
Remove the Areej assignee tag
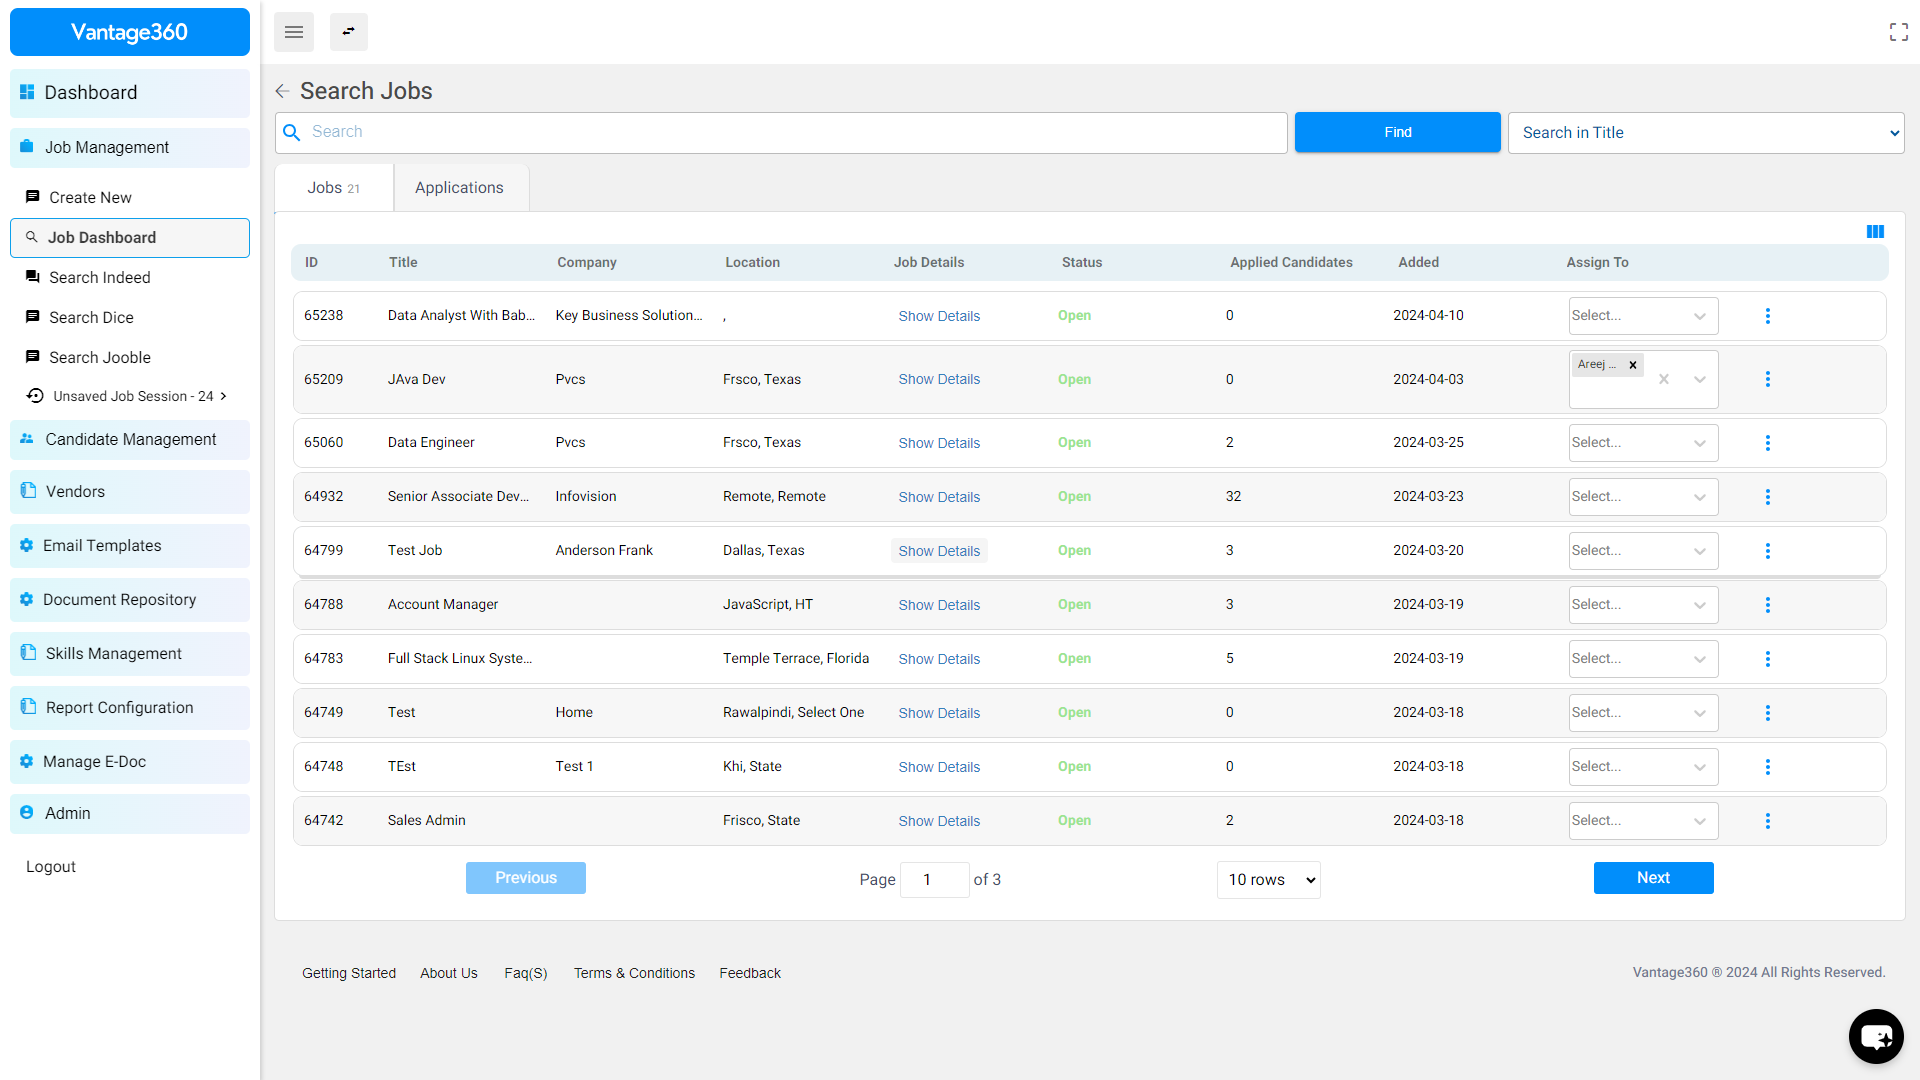tap(1633, 365)
